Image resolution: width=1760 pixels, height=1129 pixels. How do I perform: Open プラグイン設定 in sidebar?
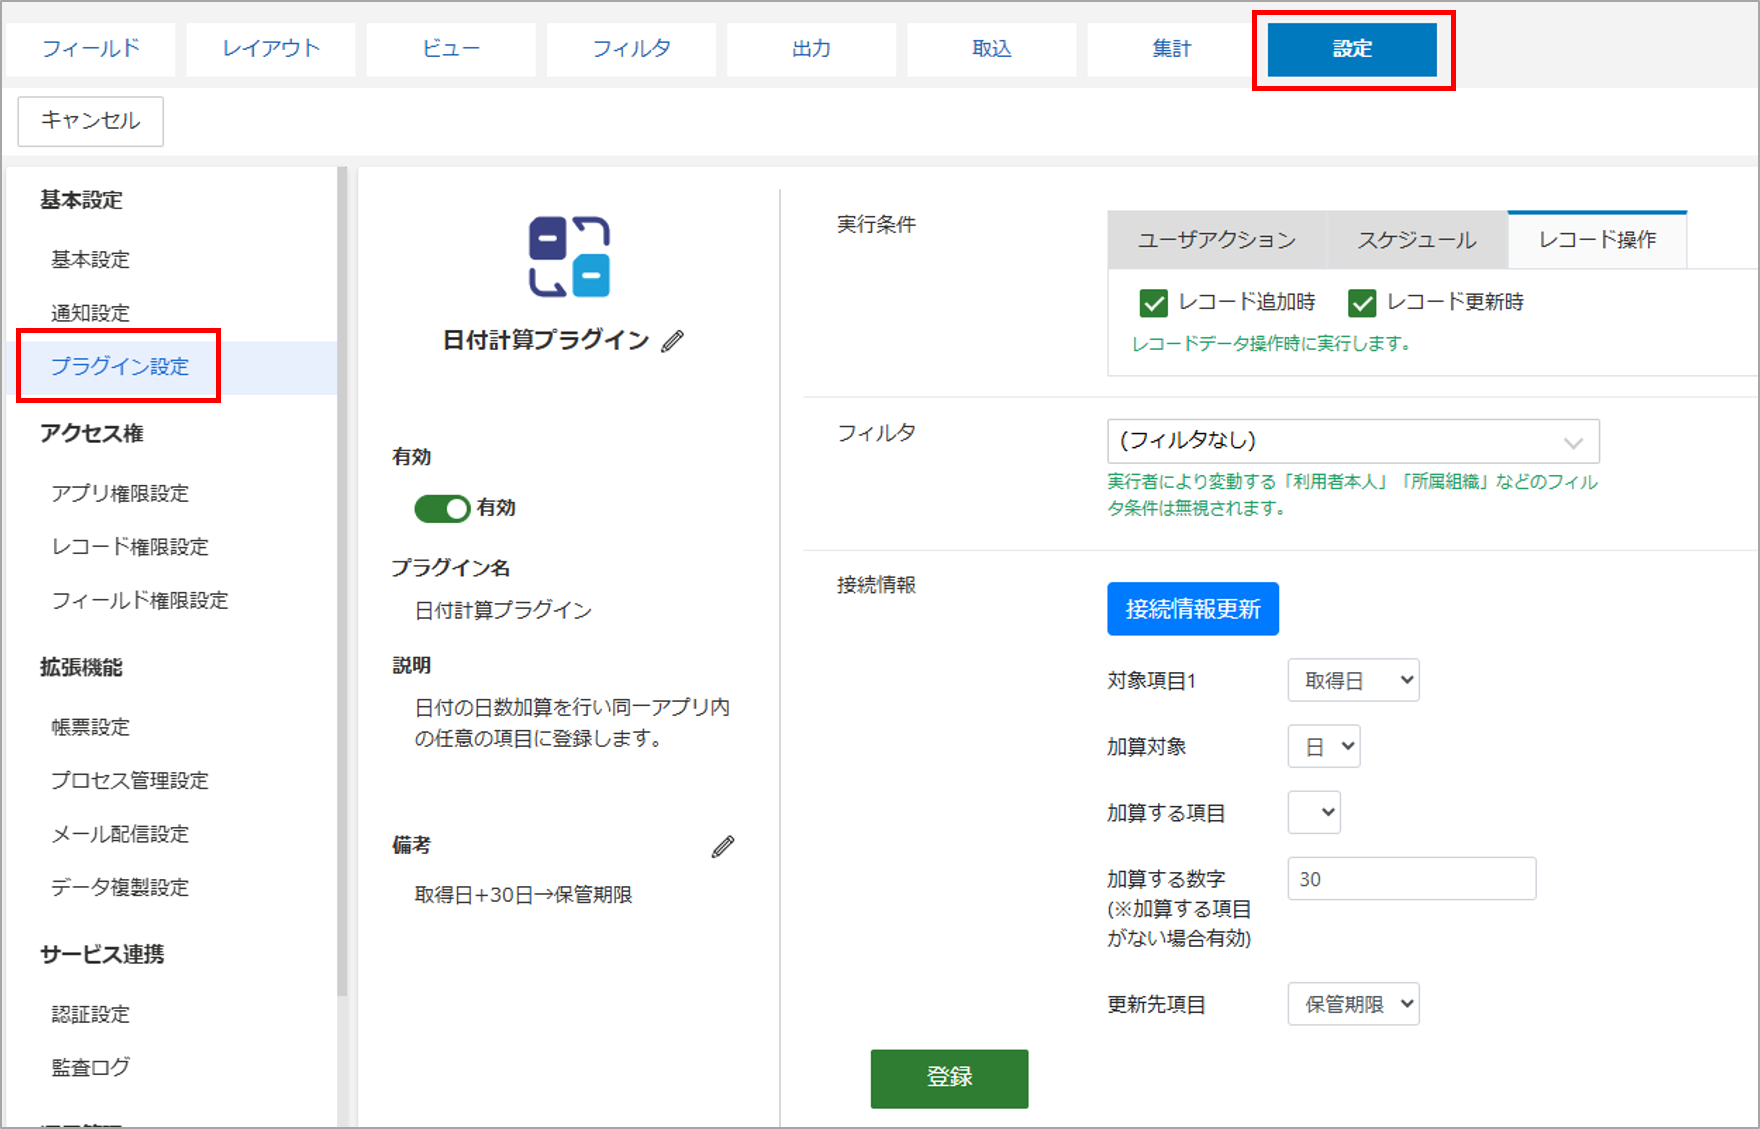[120, 366]
